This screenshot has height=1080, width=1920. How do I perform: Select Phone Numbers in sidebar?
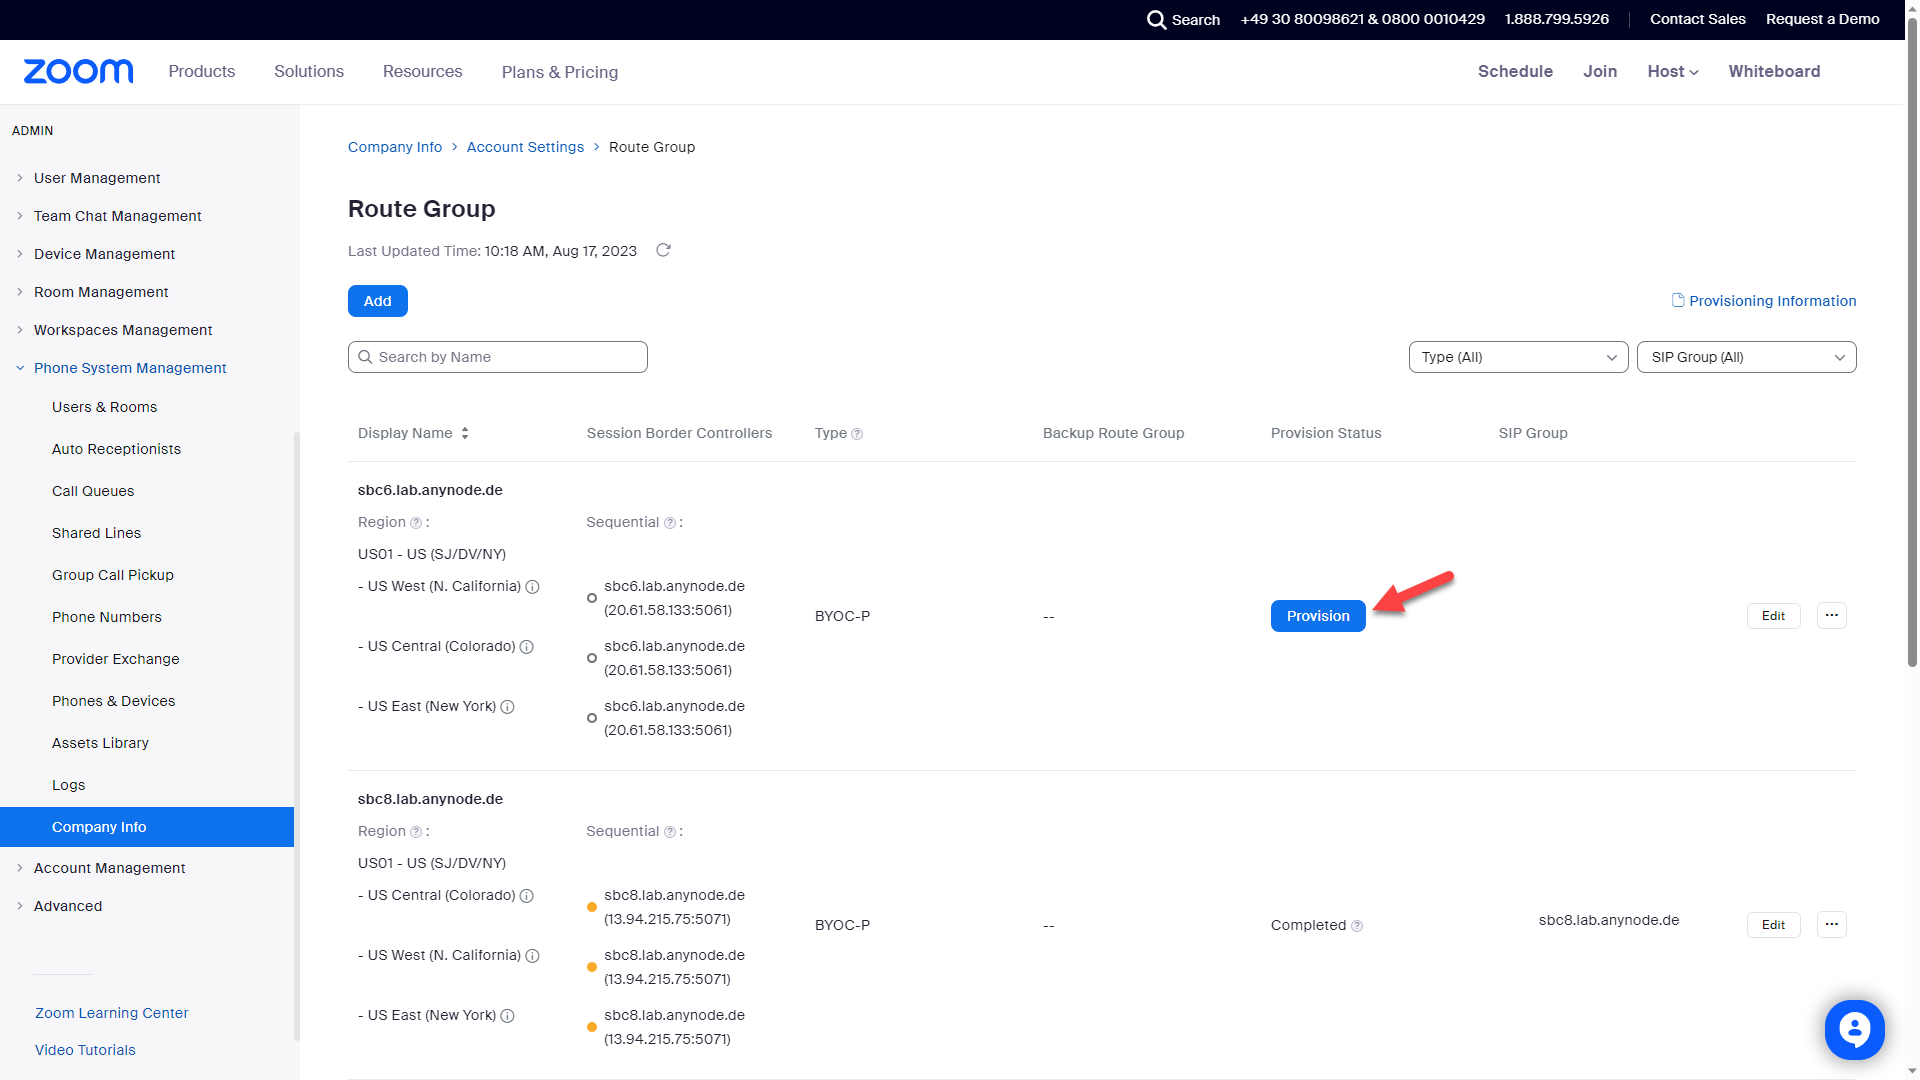pyautogui.click(x=106, y=617)
